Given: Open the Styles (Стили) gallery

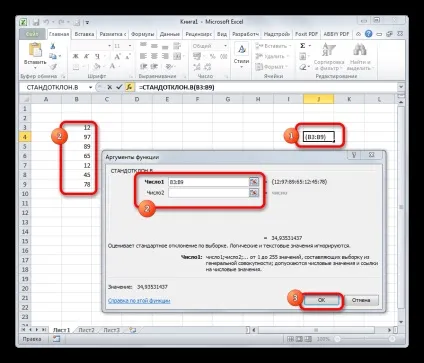Looking at the screenshot, I should [x=241, y=55].
